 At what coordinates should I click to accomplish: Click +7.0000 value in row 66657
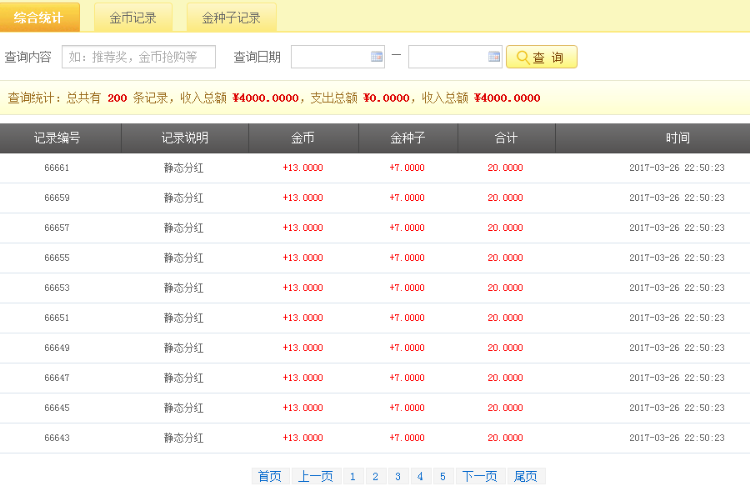tap(407, 228)
